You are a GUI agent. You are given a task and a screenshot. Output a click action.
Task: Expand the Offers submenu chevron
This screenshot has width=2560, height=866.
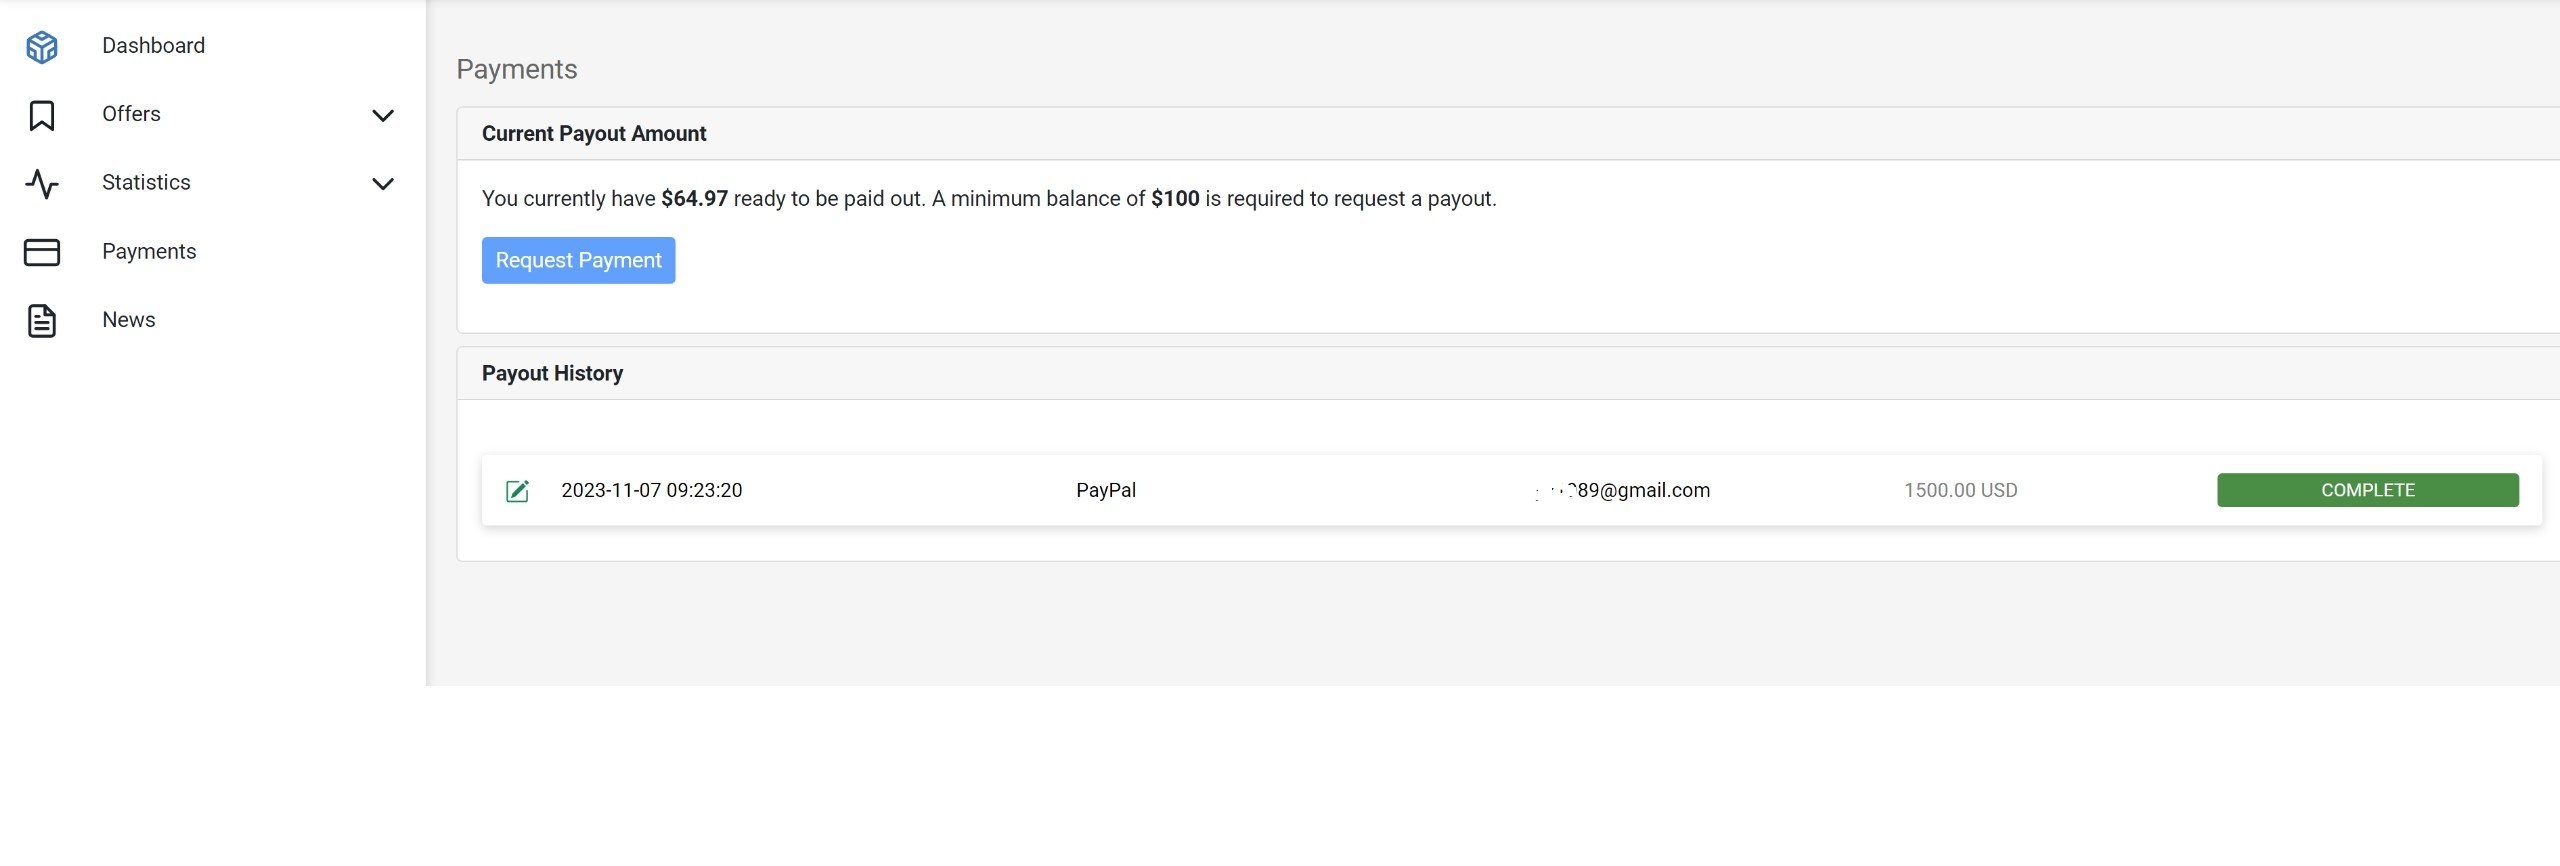coord(382,115)
